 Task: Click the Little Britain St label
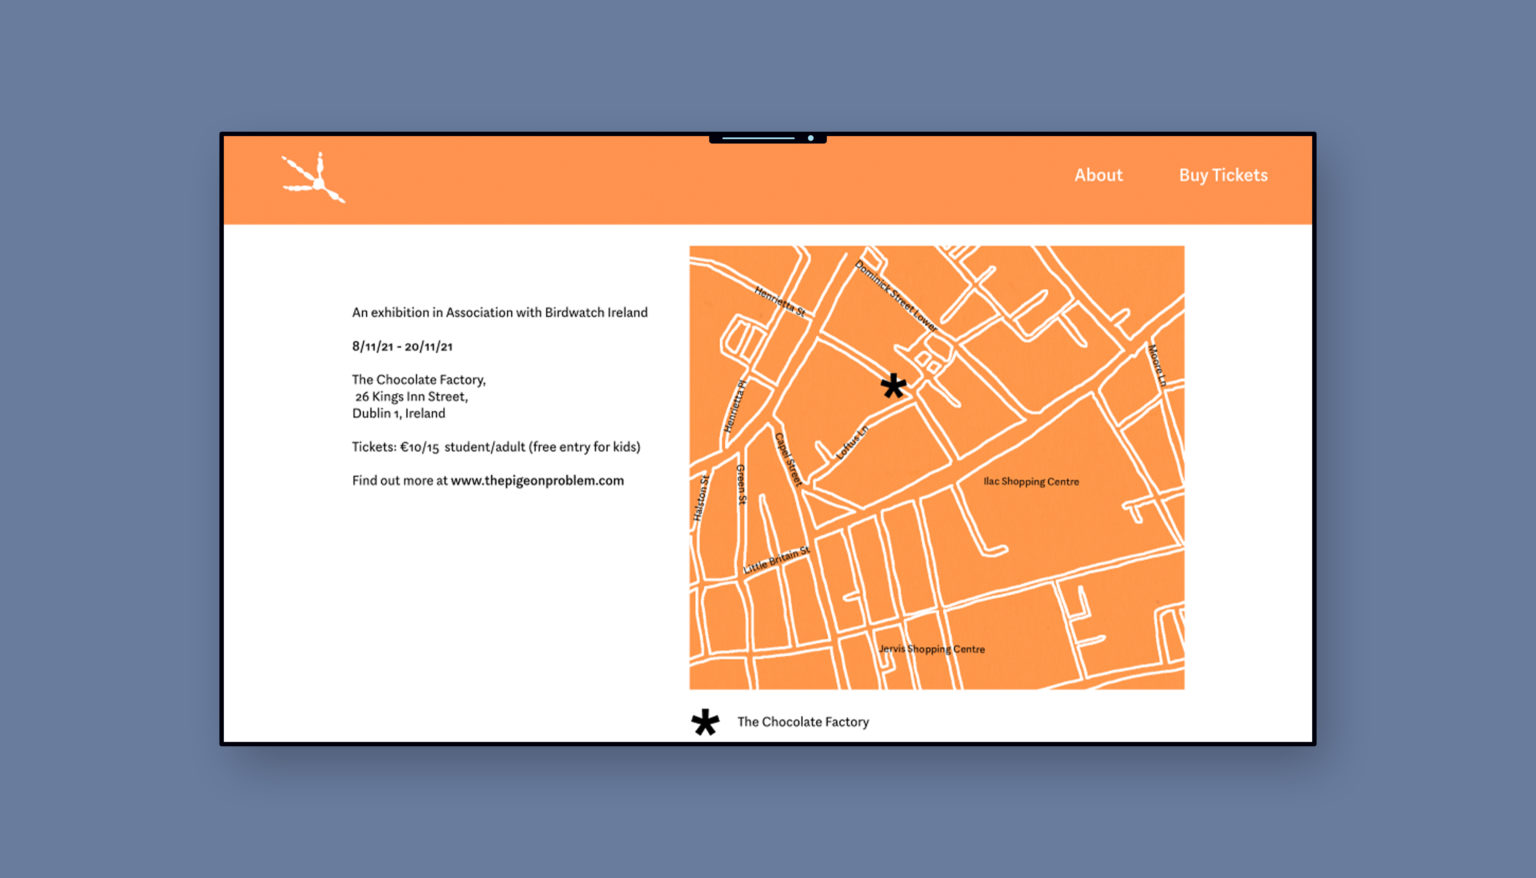pyautogui.click(x=776, y=560)
